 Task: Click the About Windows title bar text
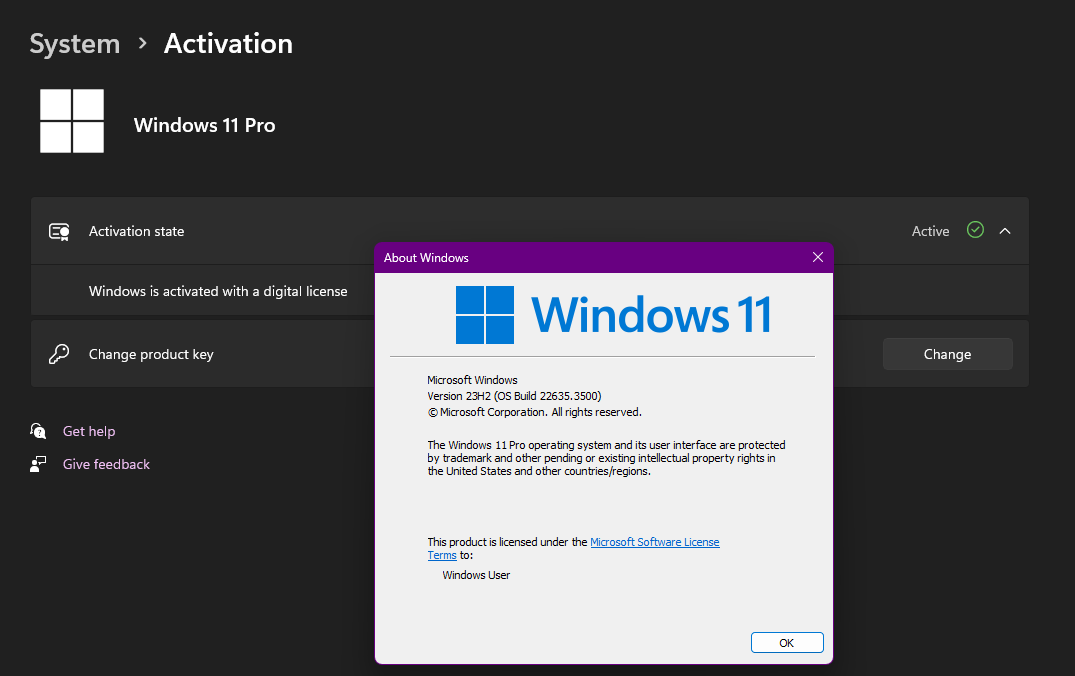click(x=426, y=258)
